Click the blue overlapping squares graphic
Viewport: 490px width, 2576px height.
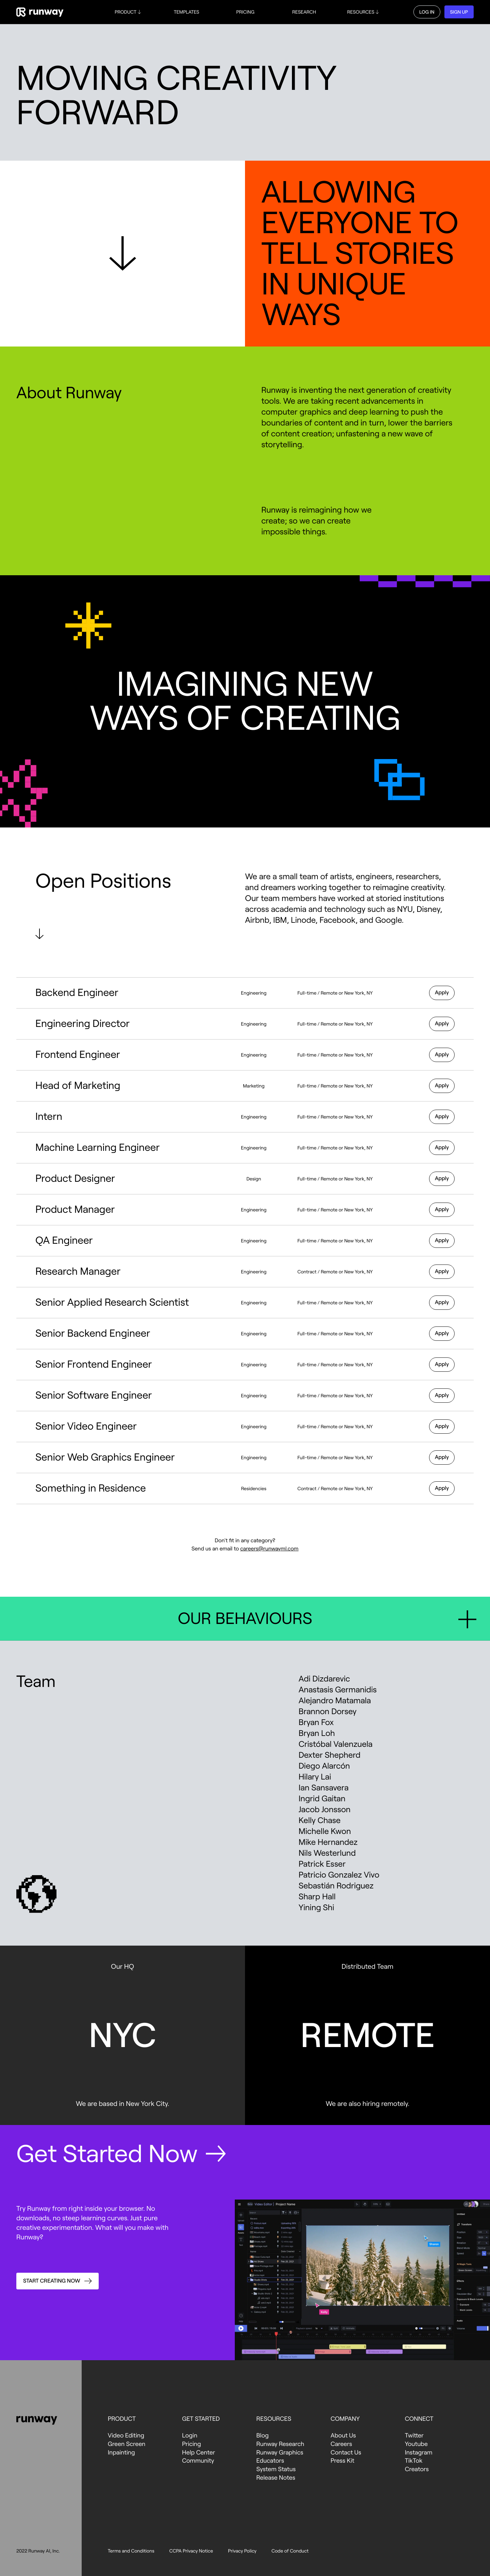point(399,779)
